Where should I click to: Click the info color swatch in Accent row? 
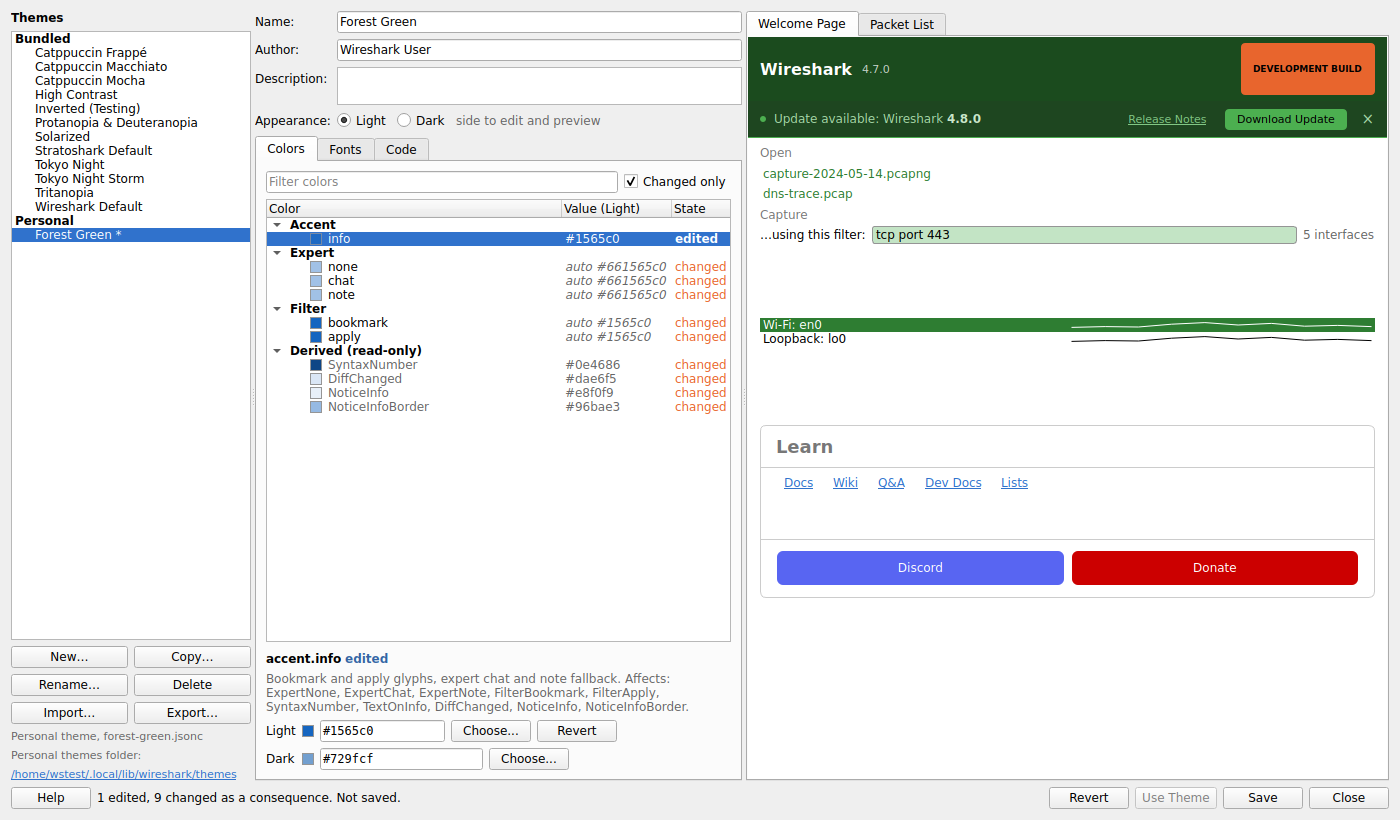coord(316,239)
